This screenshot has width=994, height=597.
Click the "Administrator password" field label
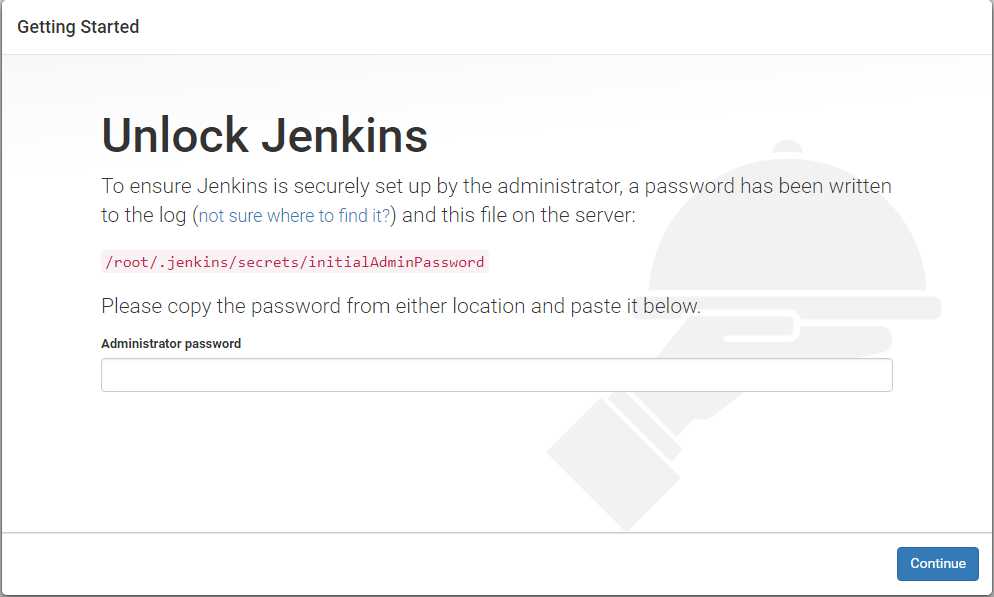pos(171,343)
